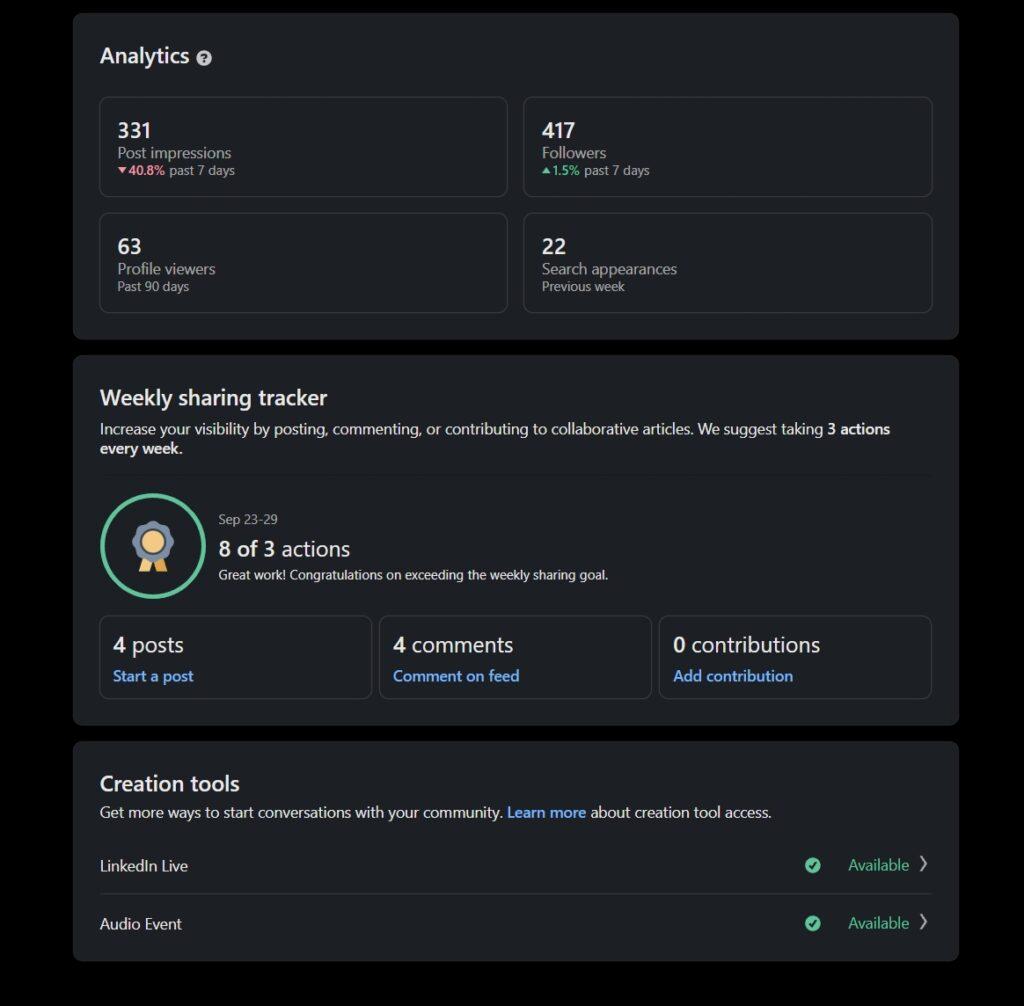Select the LinkedIn Live tool label
This screenshot has height=1006, width=1024.
(144, 866)
